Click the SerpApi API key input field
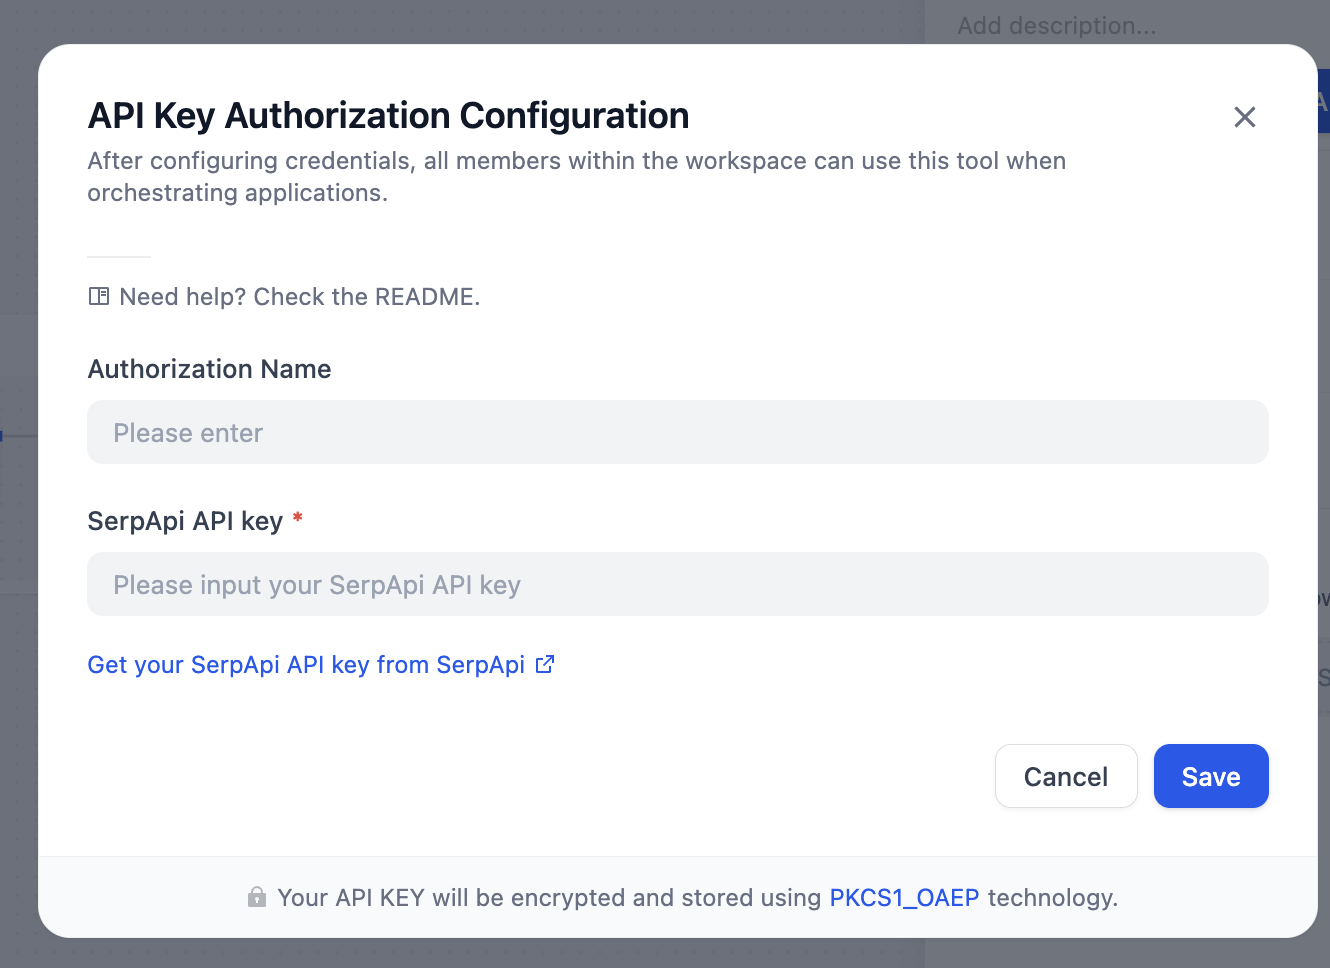 coord(677,584)
